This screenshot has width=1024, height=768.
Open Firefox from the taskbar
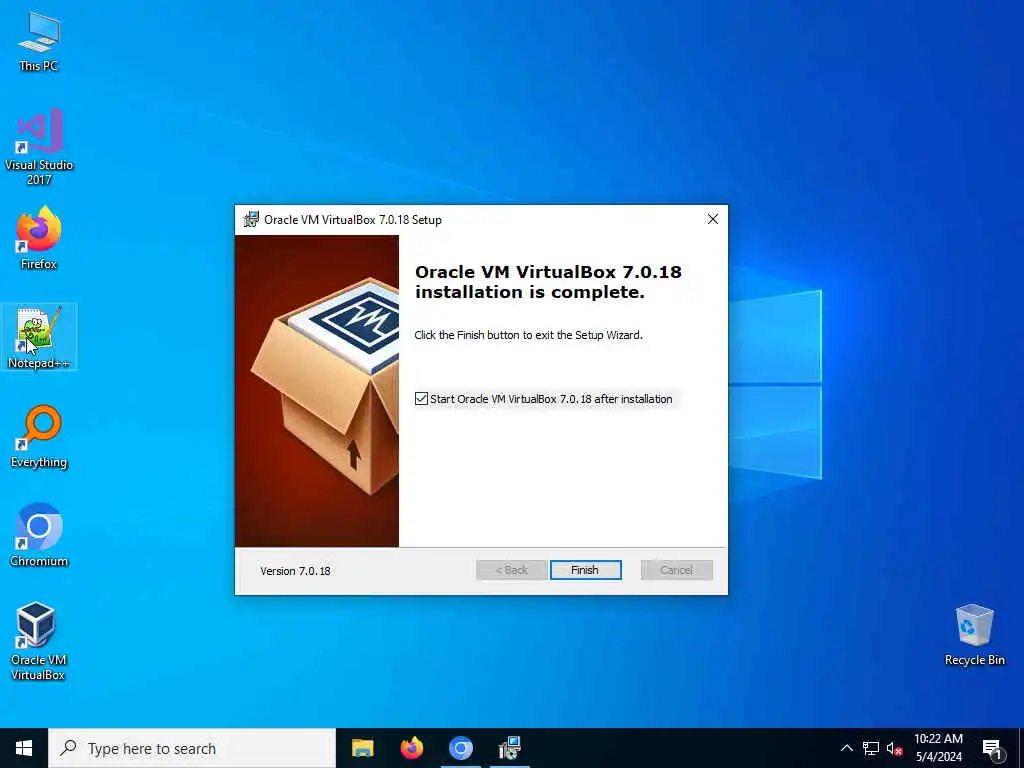411,748
